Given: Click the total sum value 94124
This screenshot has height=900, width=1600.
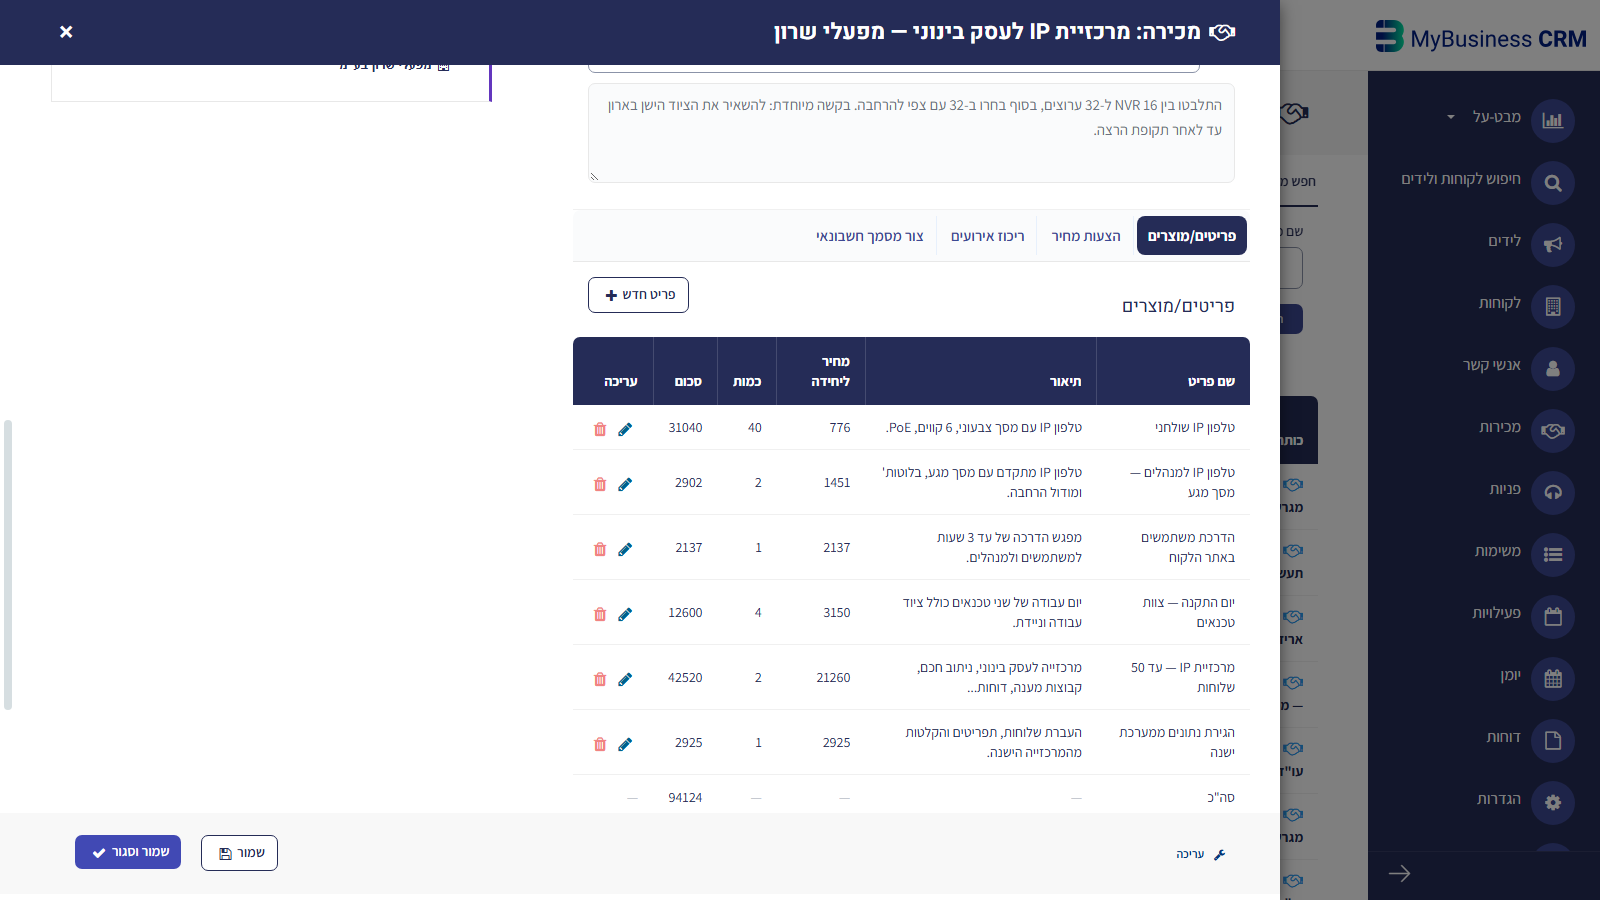Looking at the screenshot, I should pos(685,798).
